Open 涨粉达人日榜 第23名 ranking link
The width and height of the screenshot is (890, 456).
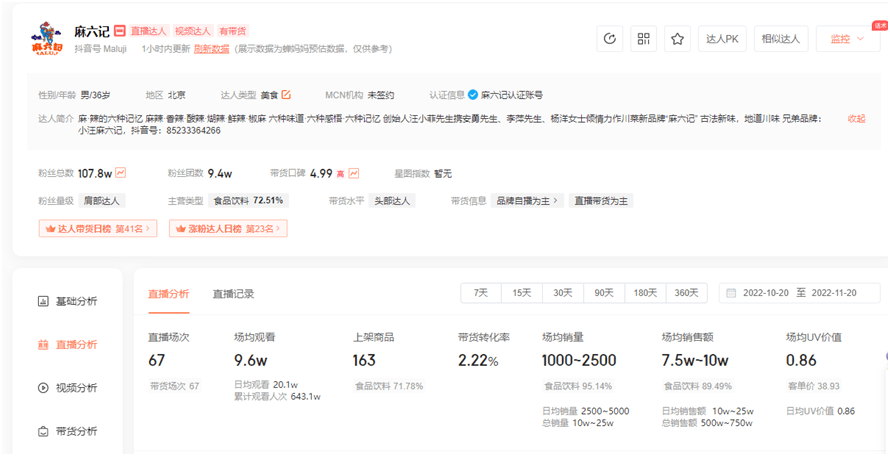pyautogui.click(x=228, y=229)
